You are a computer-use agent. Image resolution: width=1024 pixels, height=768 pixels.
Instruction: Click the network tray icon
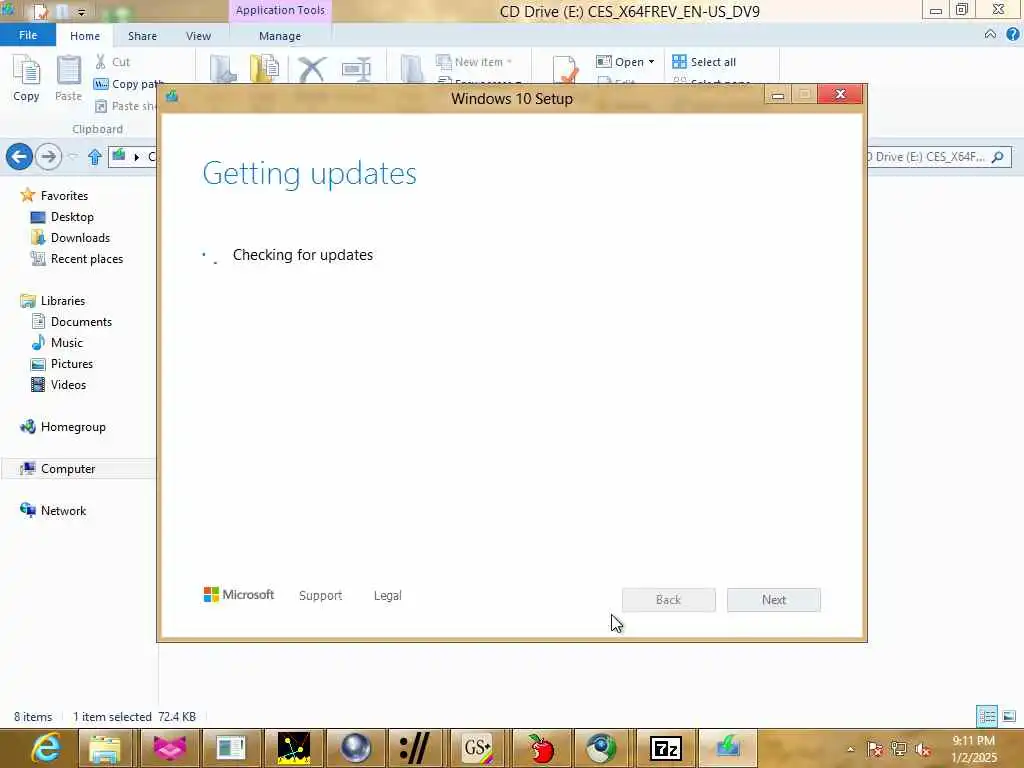[x=899, y=749]
